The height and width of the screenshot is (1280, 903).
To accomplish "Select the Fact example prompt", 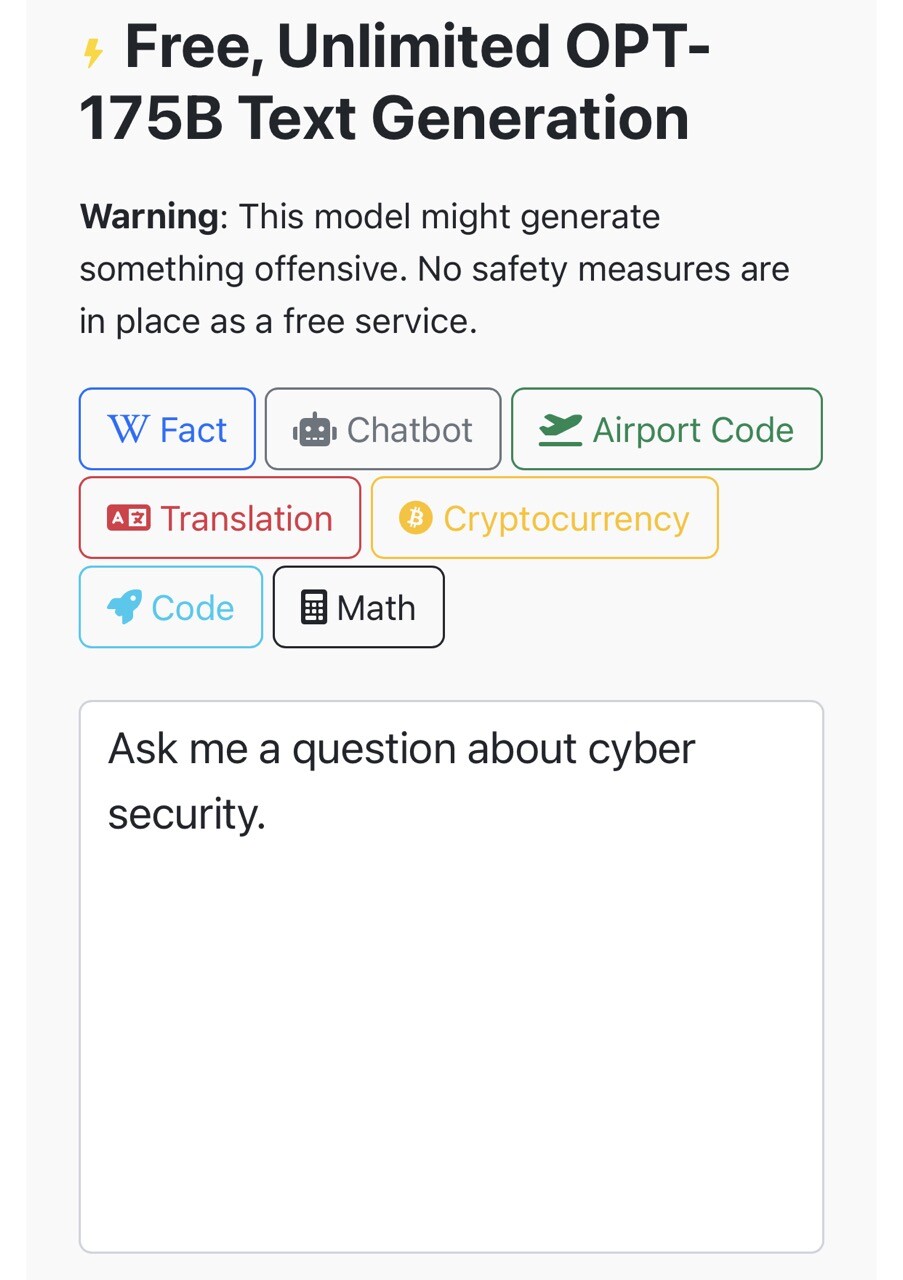I will (167, 429).
